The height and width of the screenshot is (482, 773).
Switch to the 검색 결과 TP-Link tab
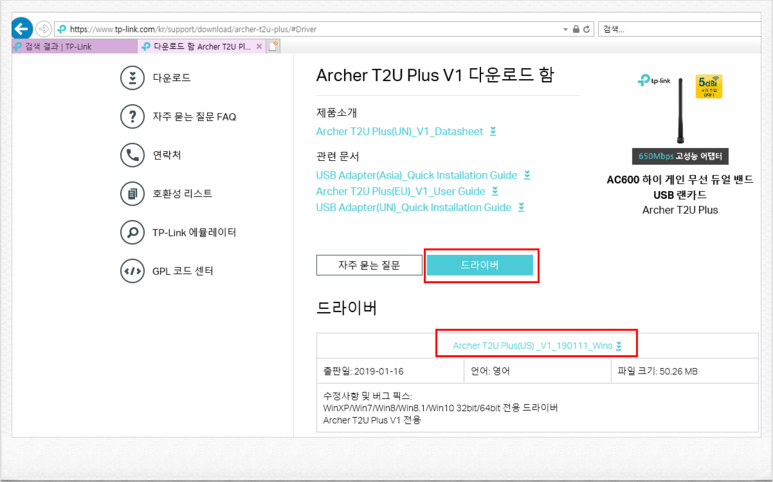[x=74, y=46]
